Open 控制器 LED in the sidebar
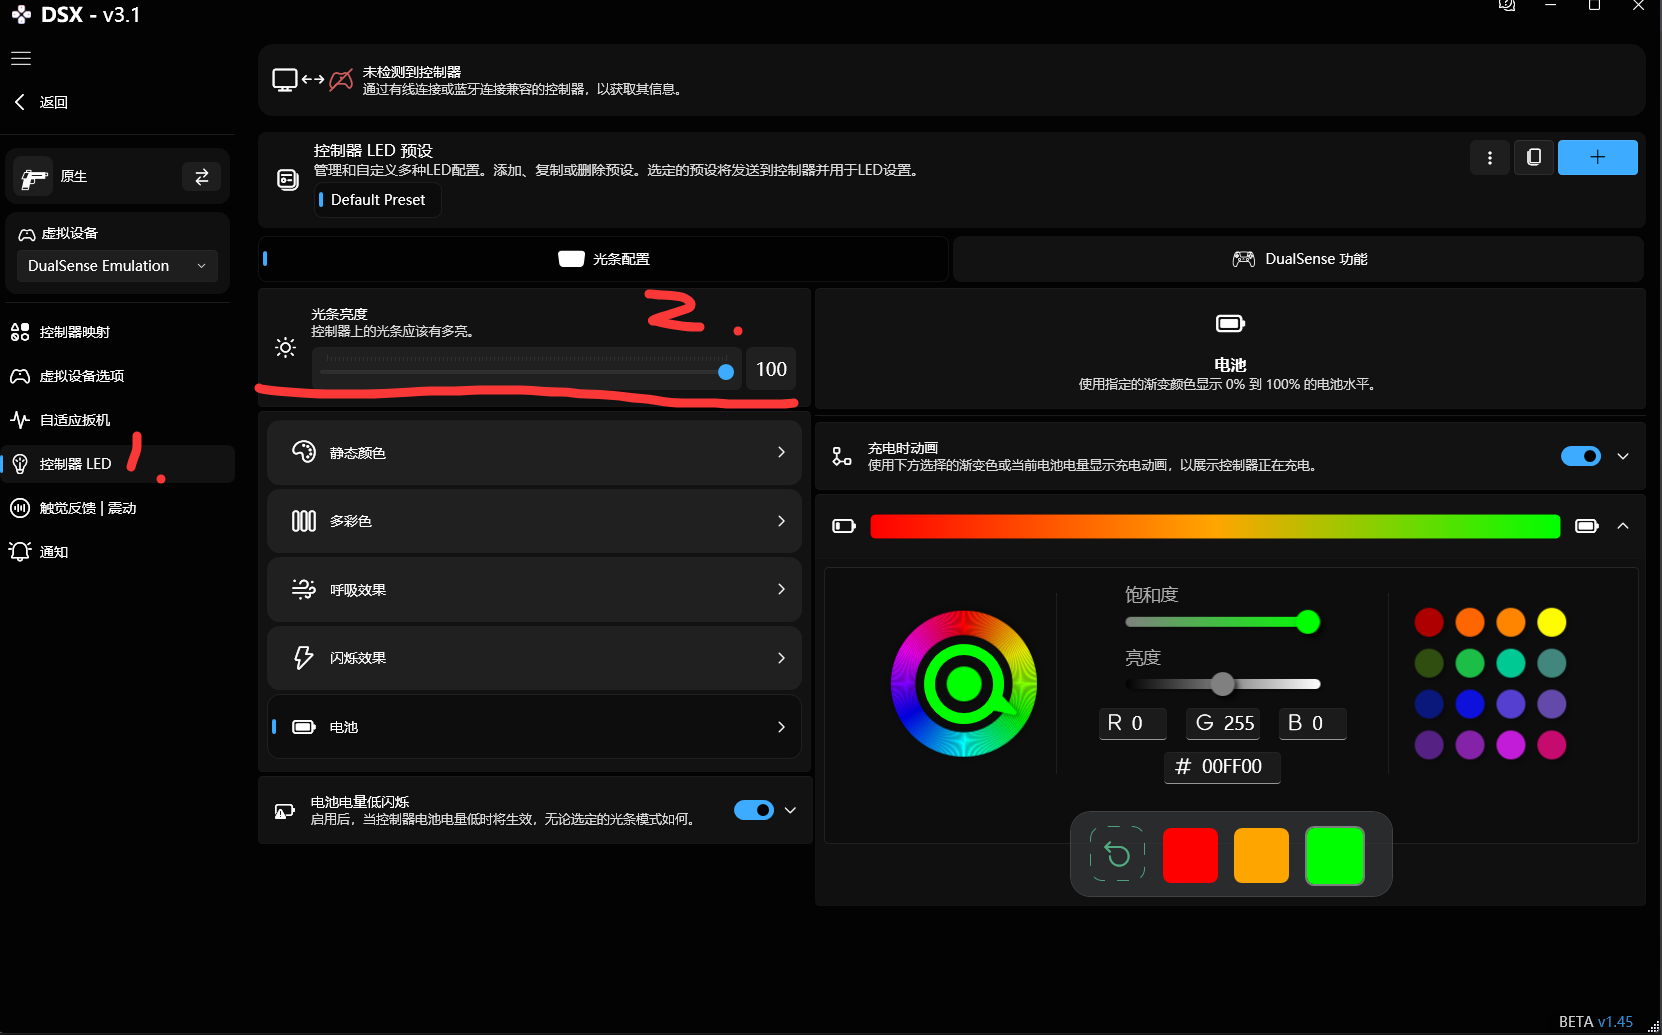 (x=117, y=464)
